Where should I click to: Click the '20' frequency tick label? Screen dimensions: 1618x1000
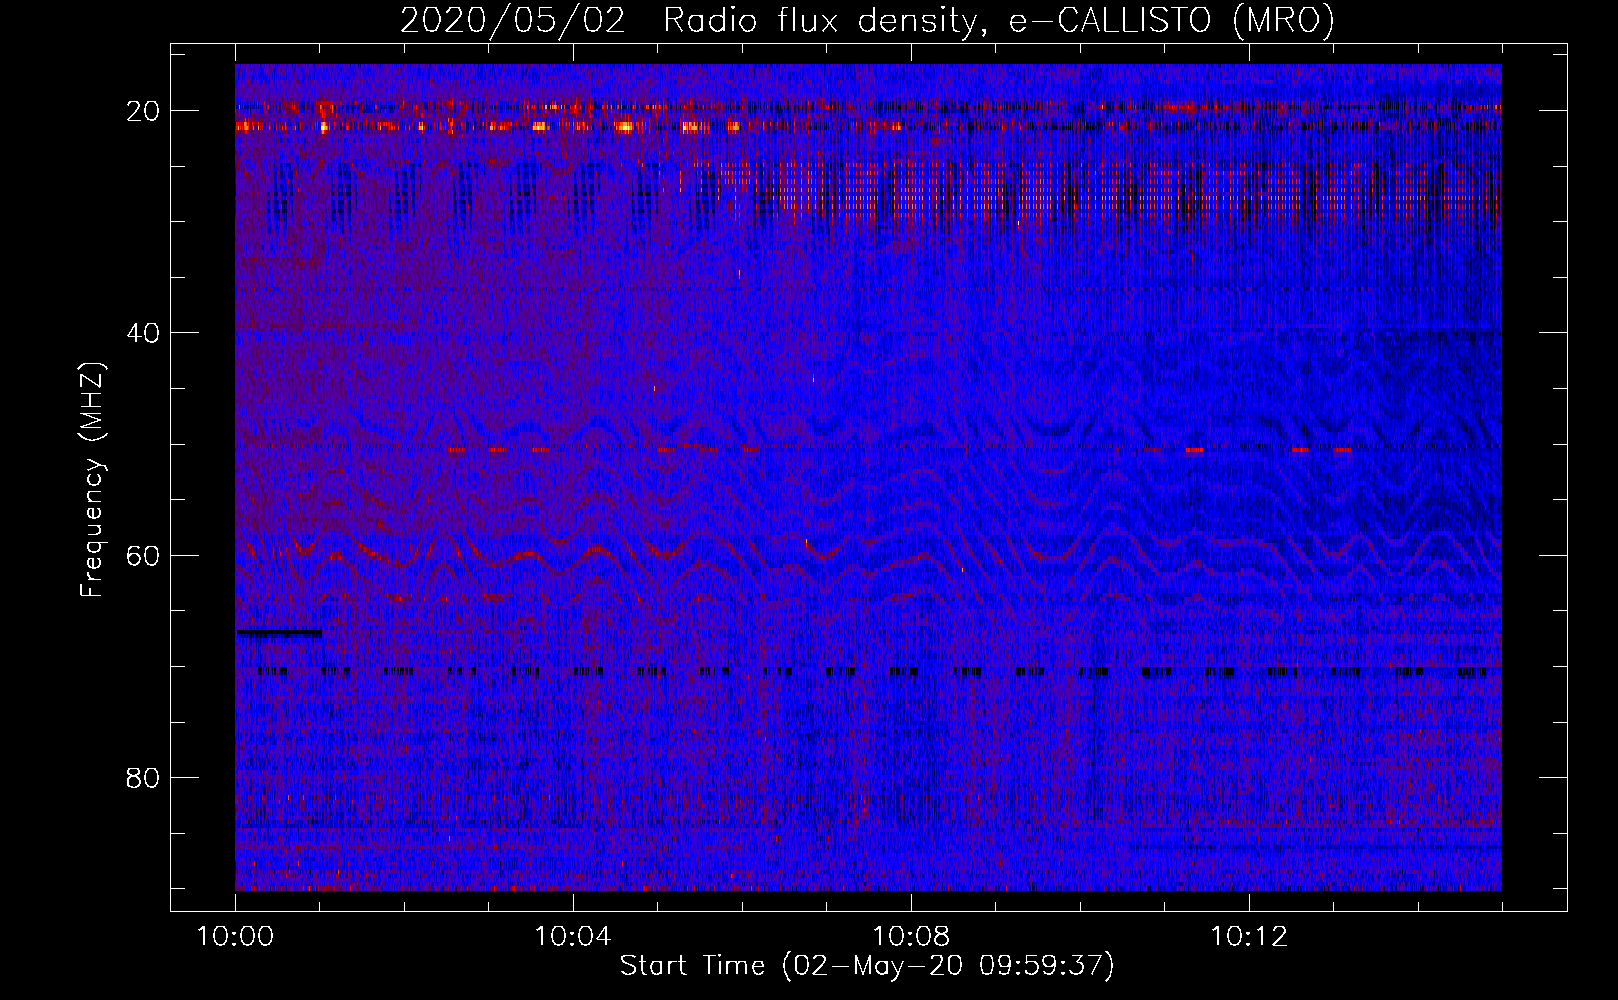(x=144, y=111)
